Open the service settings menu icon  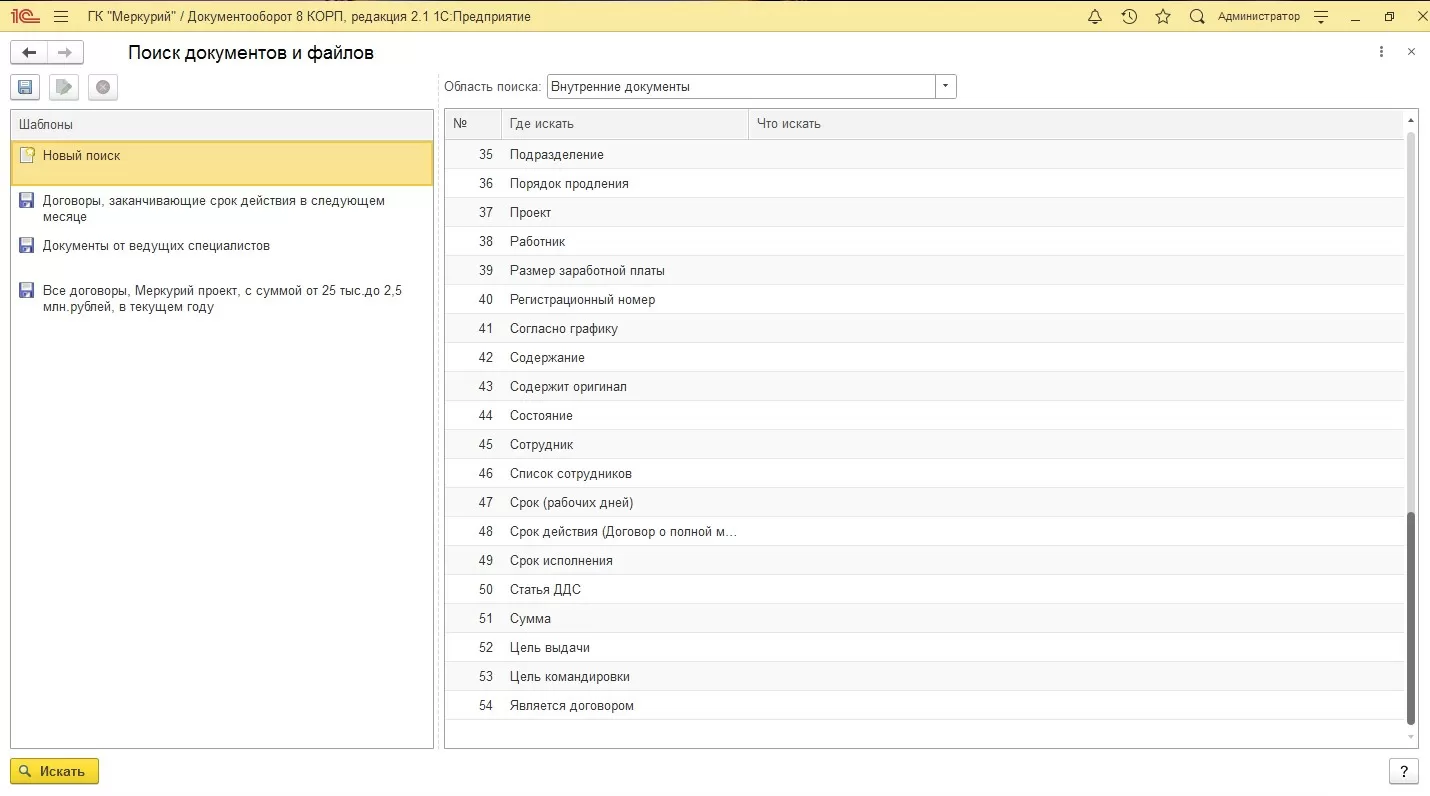tap(1321, 17)
